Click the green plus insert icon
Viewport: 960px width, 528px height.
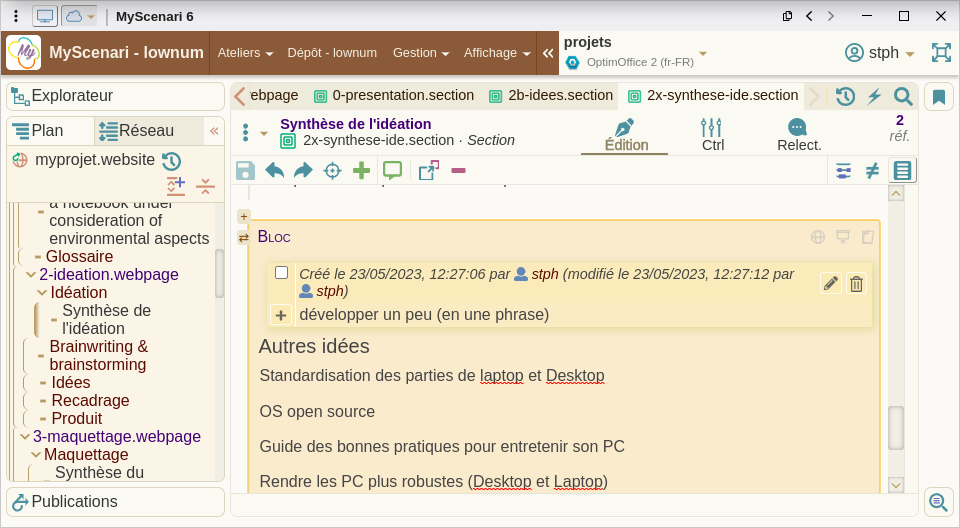(361, 171)
